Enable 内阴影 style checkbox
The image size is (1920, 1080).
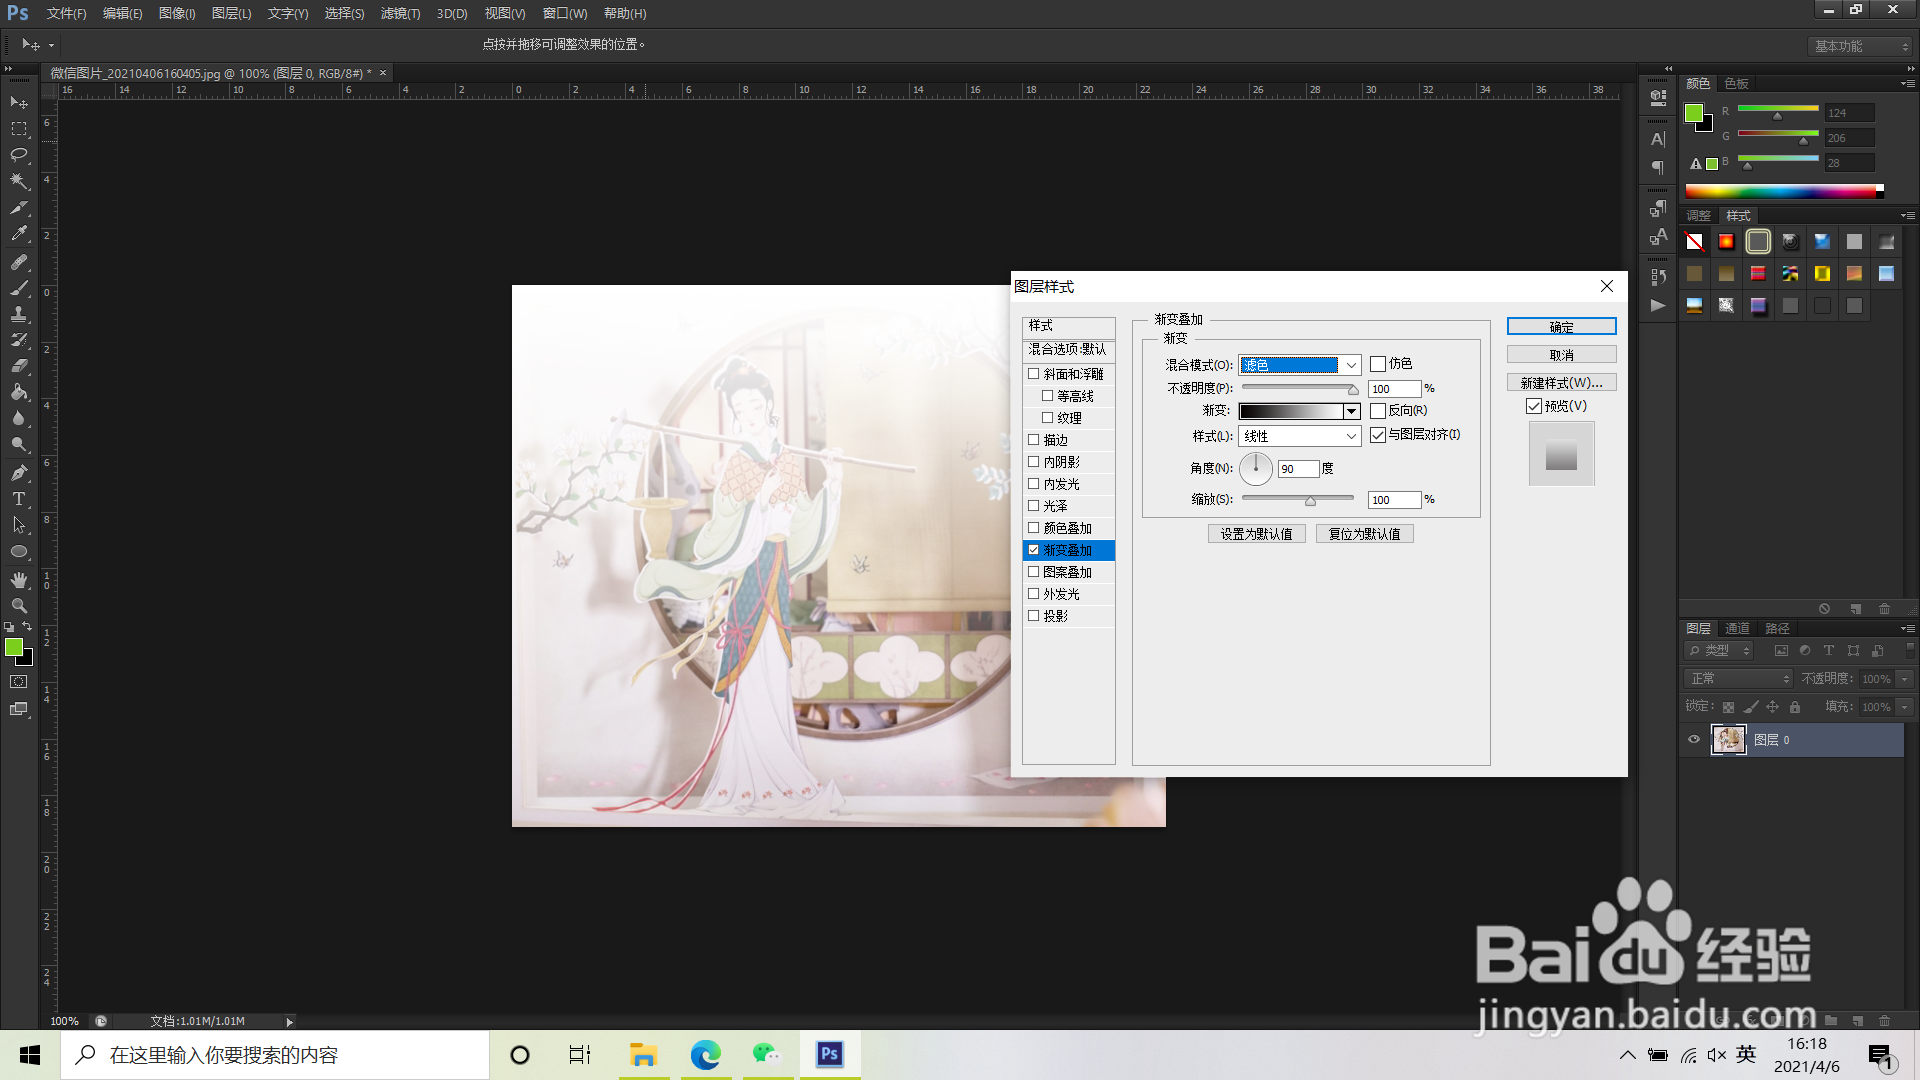(1034, 462)
